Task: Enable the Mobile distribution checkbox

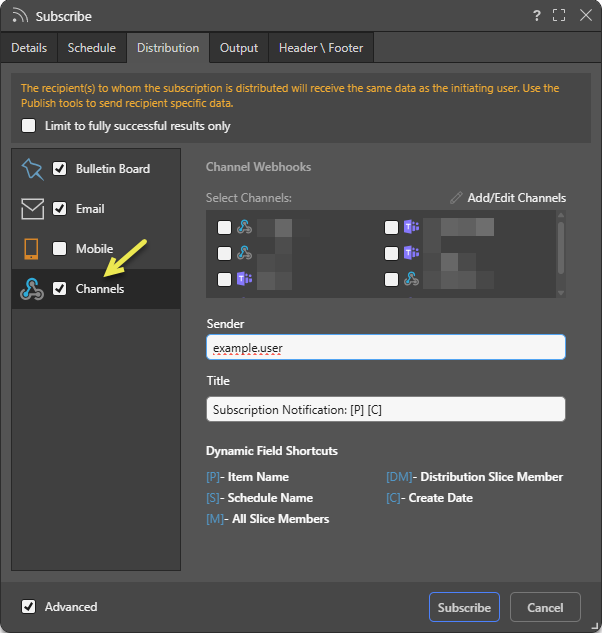Action: click(60, 249)
